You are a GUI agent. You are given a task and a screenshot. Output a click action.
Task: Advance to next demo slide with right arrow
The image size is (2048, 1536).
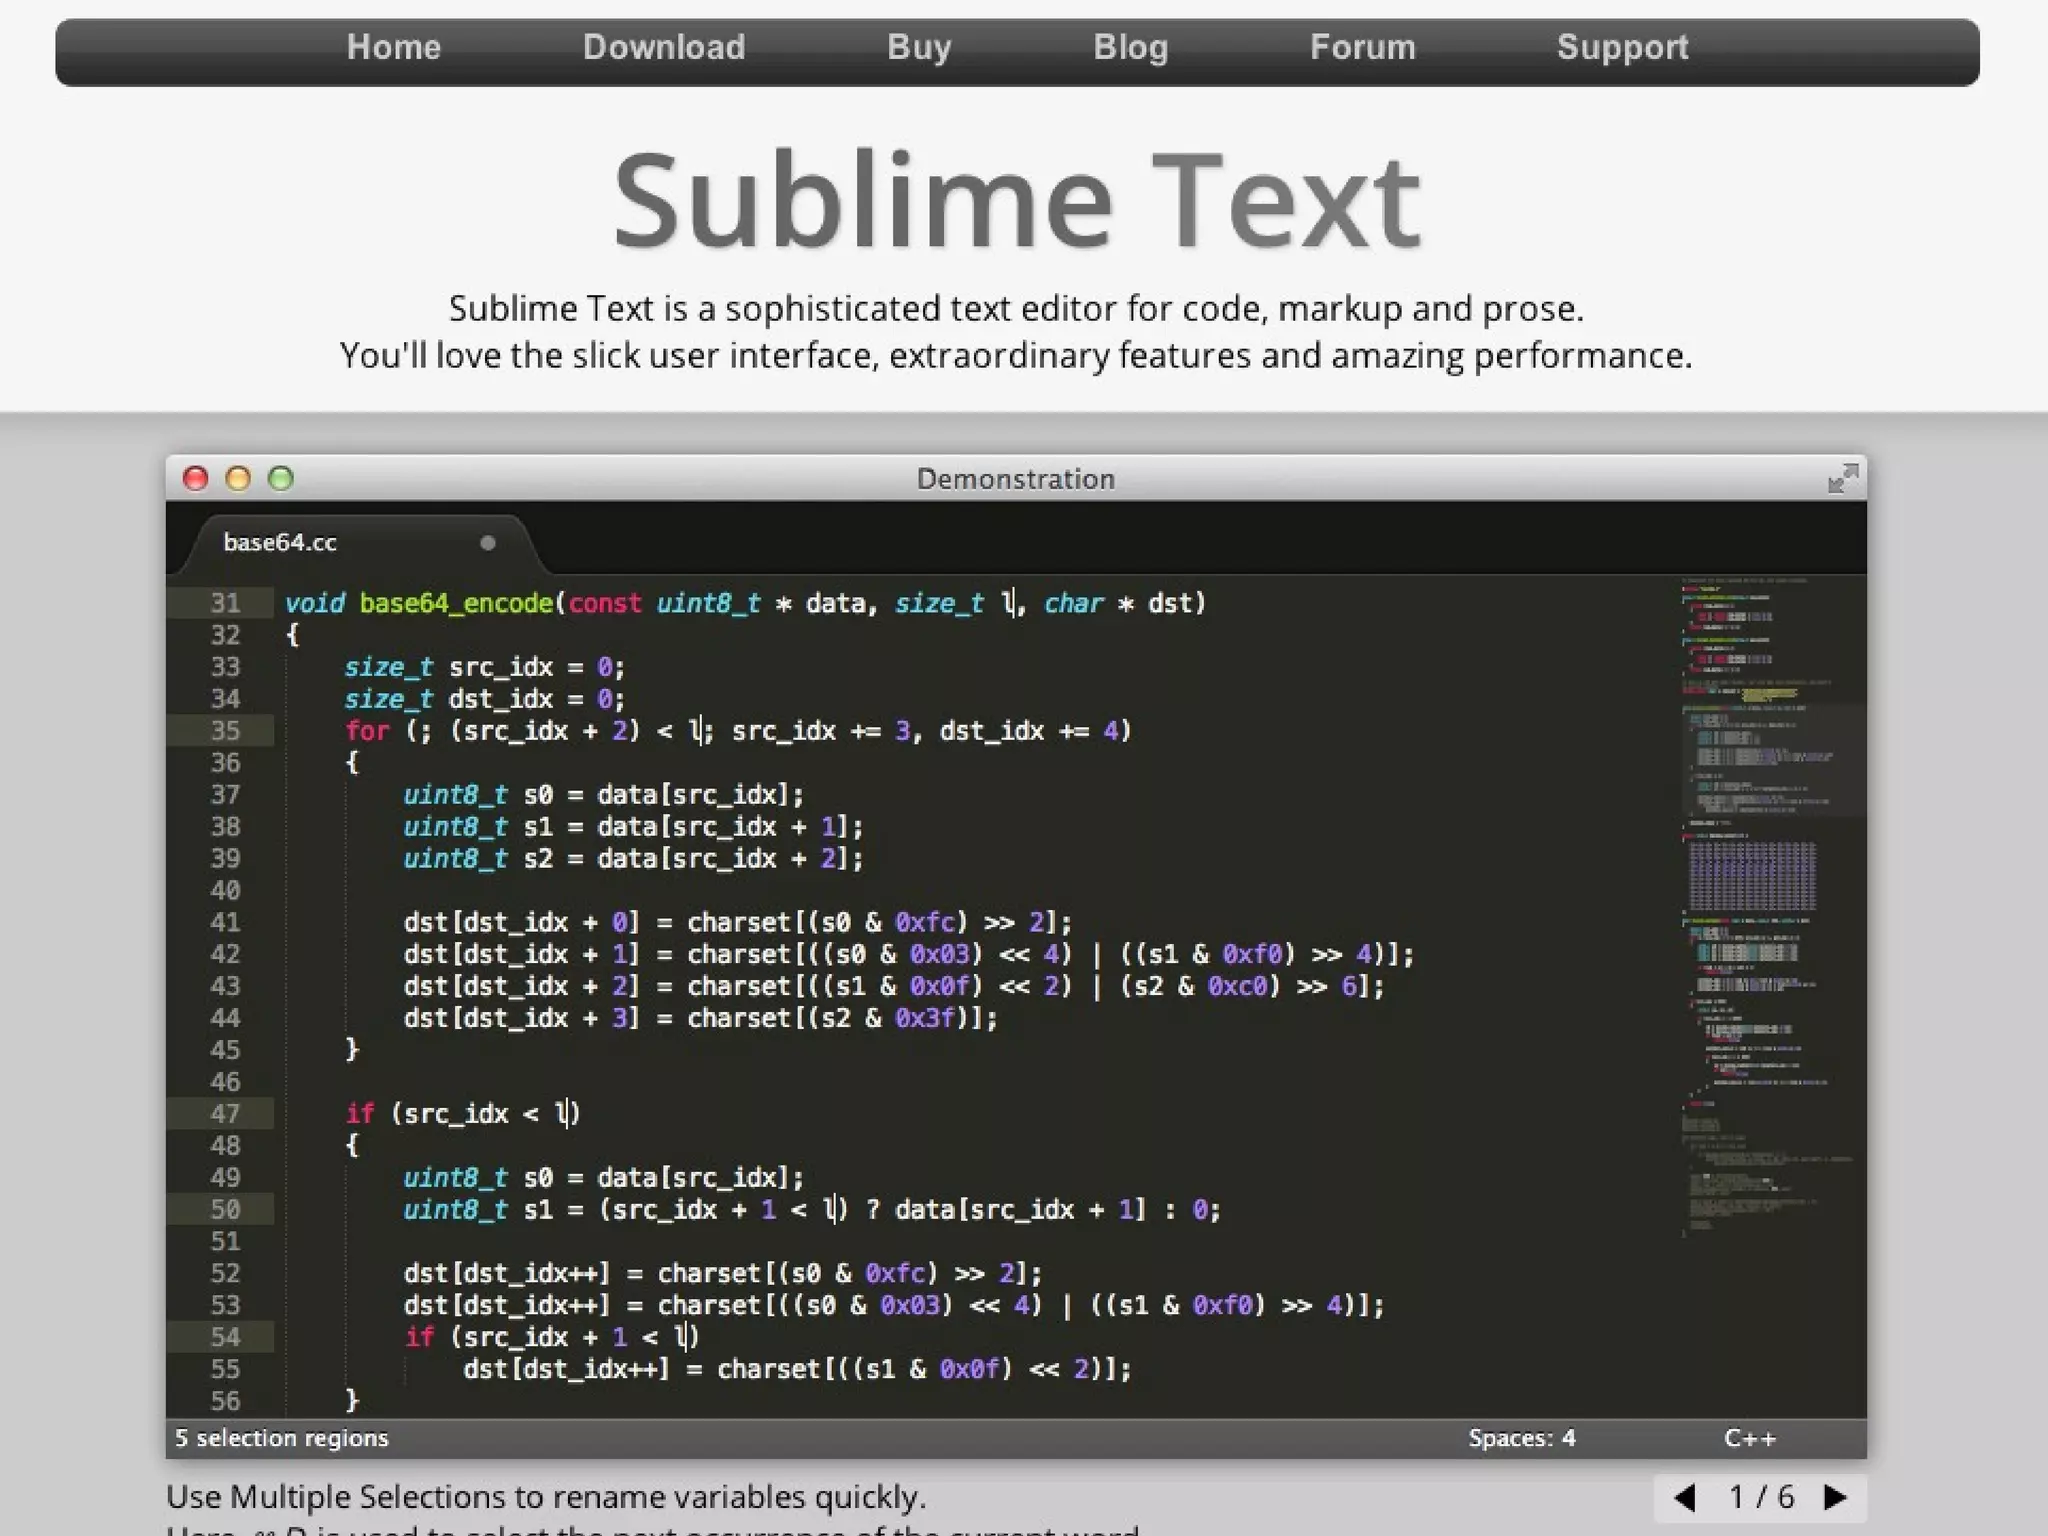click(1835, 1497)
